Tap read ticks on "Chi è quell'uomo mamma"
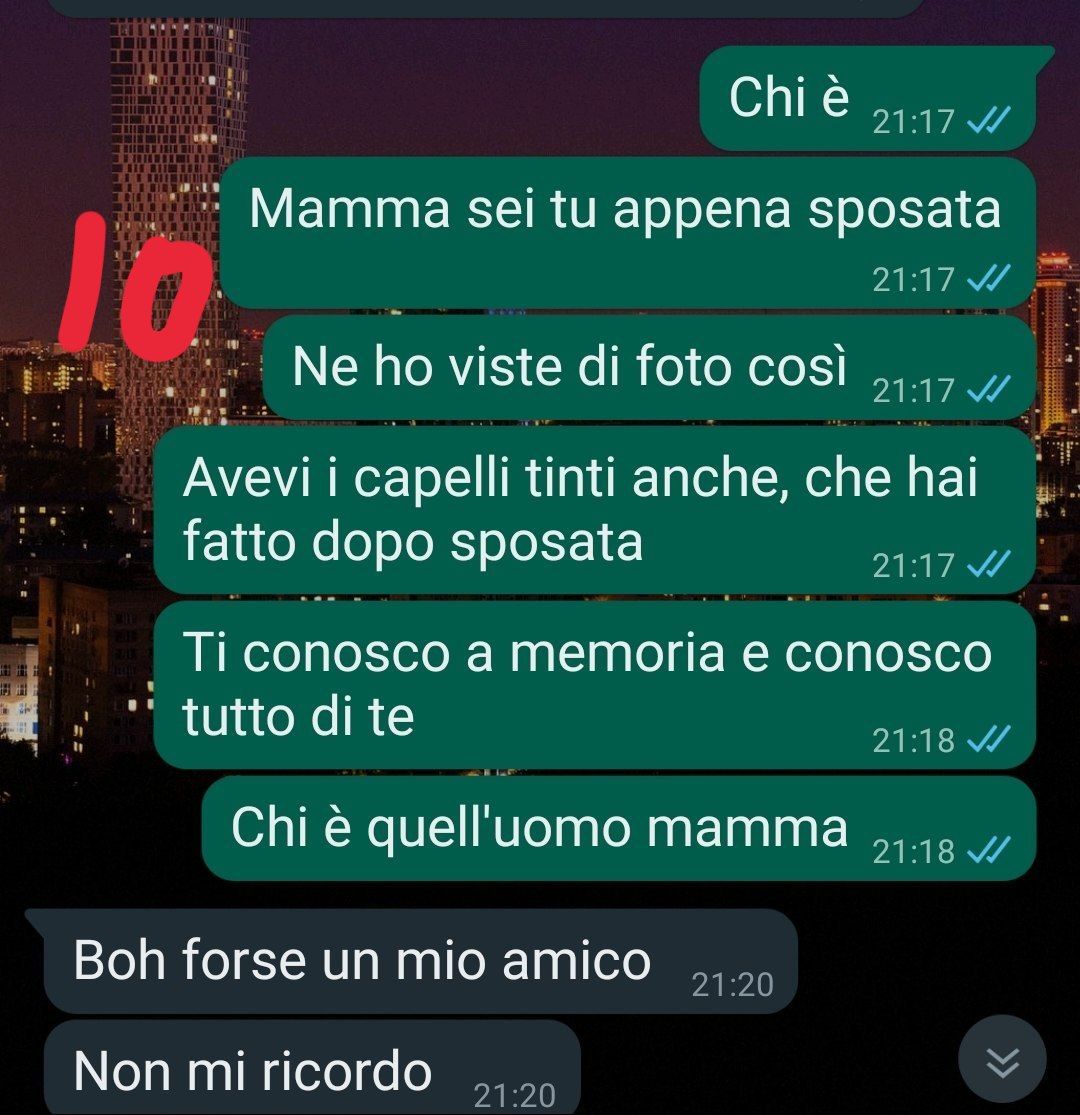This screenshot has height=1115, width=1080. pyautogui.click(x=989, y=850)
